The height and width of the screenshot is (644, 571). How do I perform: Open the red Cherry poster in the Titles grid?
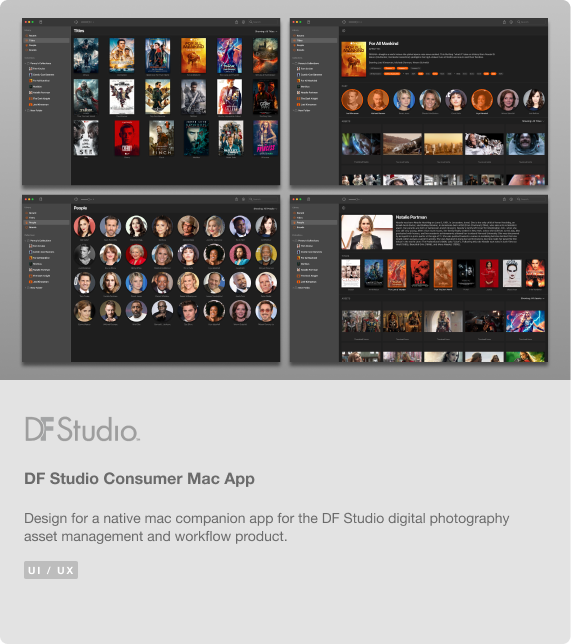tap(127, 138)
